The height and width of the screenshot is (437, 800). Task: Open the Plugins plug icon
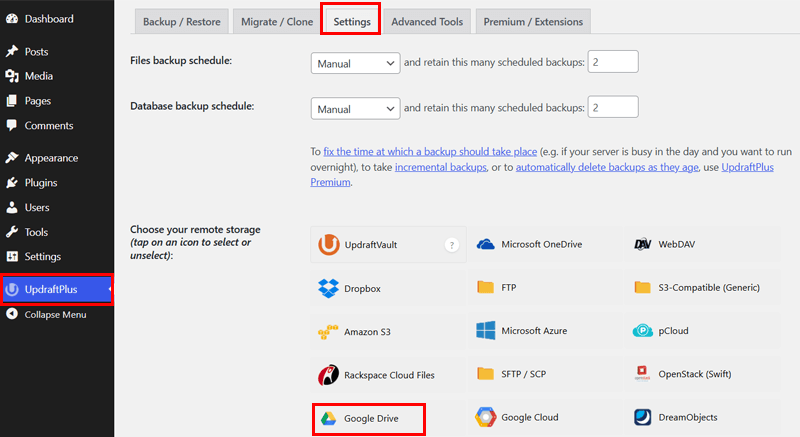coord(12,183)
